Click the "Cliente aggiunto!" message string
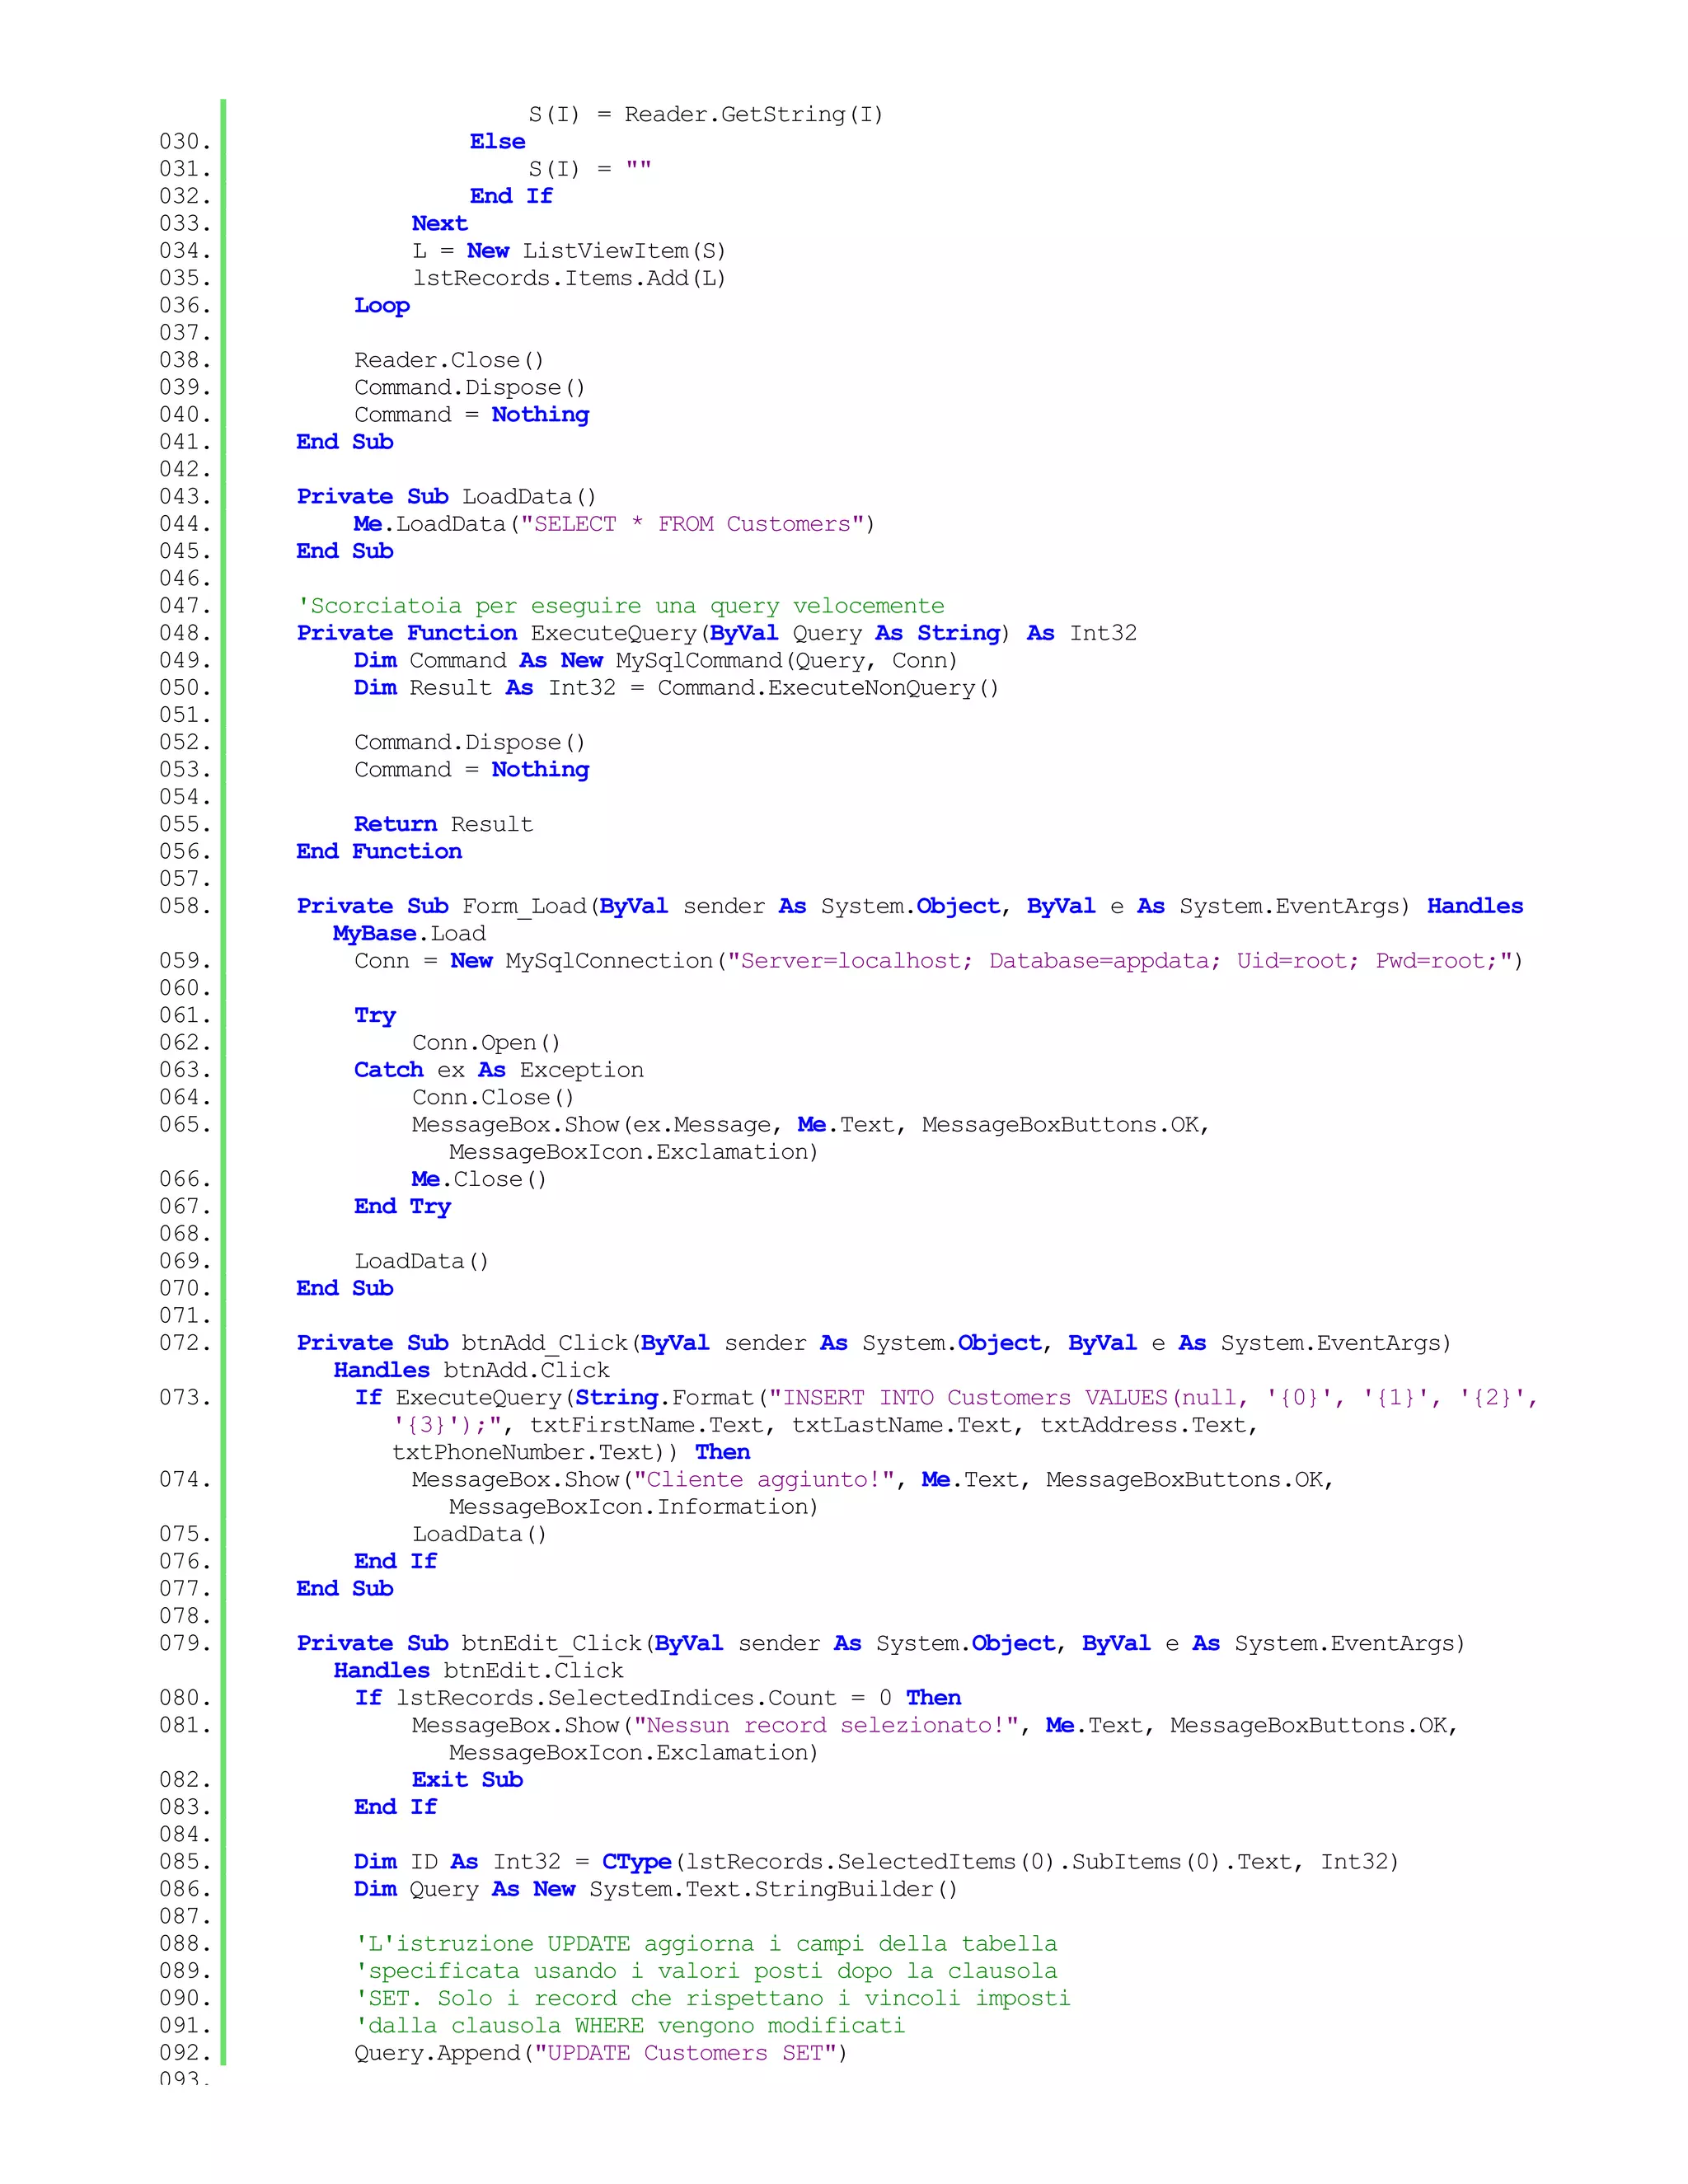 (764, 1480)
